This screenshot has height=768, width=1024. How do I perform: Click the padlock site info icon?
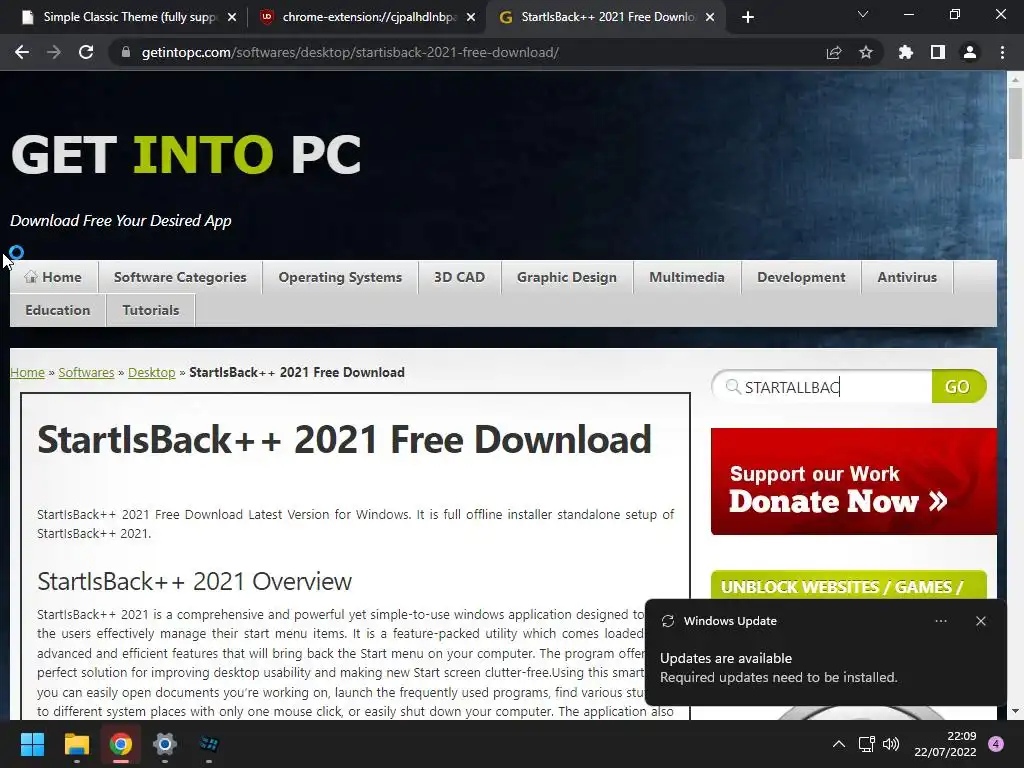[126, 52]
